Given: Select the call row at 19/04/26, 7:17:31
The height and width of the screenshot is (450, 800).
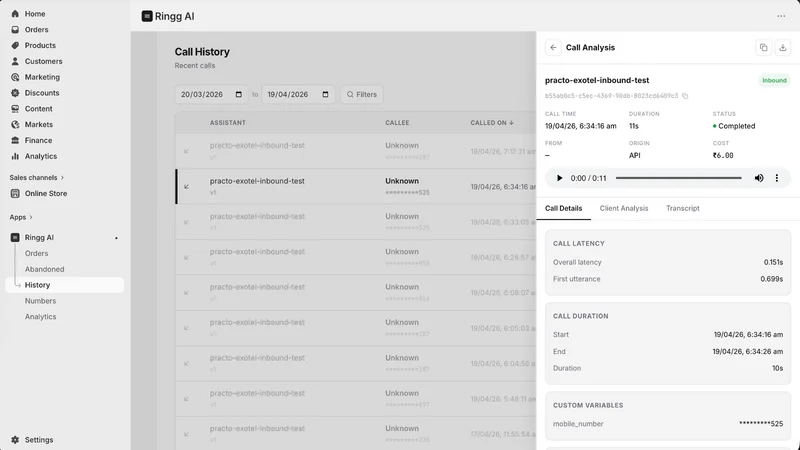Looking at the screenshot, I should pos(356,151).
